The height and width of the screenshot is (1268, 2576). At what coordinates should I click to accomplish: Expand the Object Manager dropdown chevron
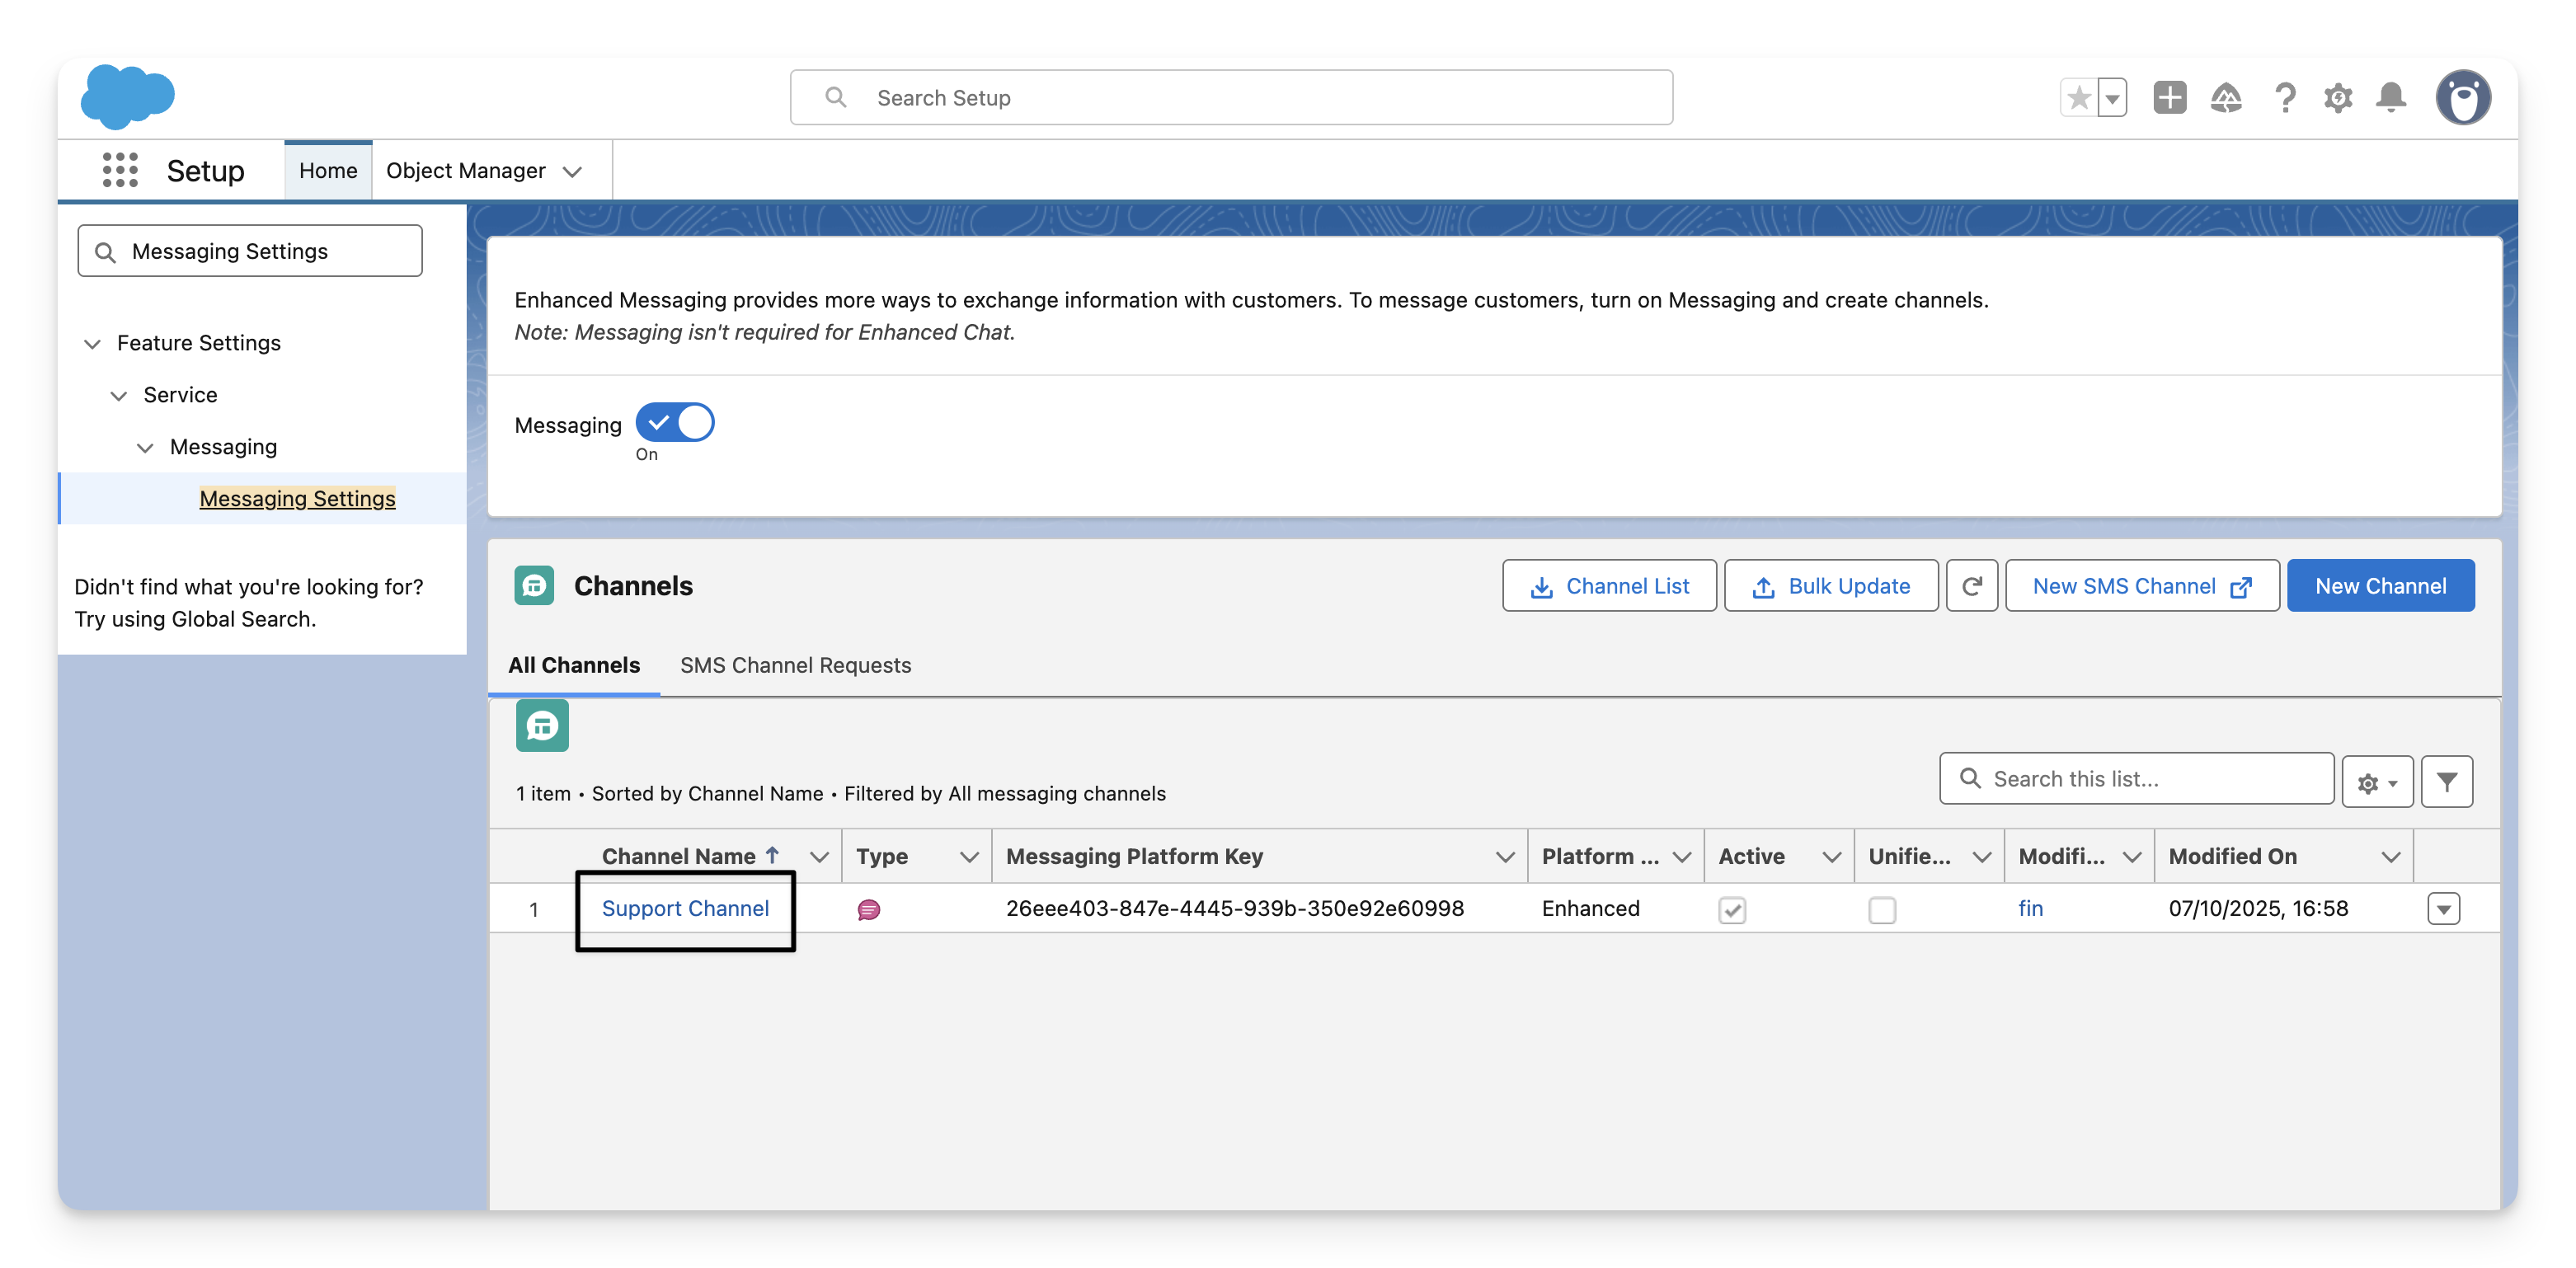pyautogui.click(x=572, y=172)
